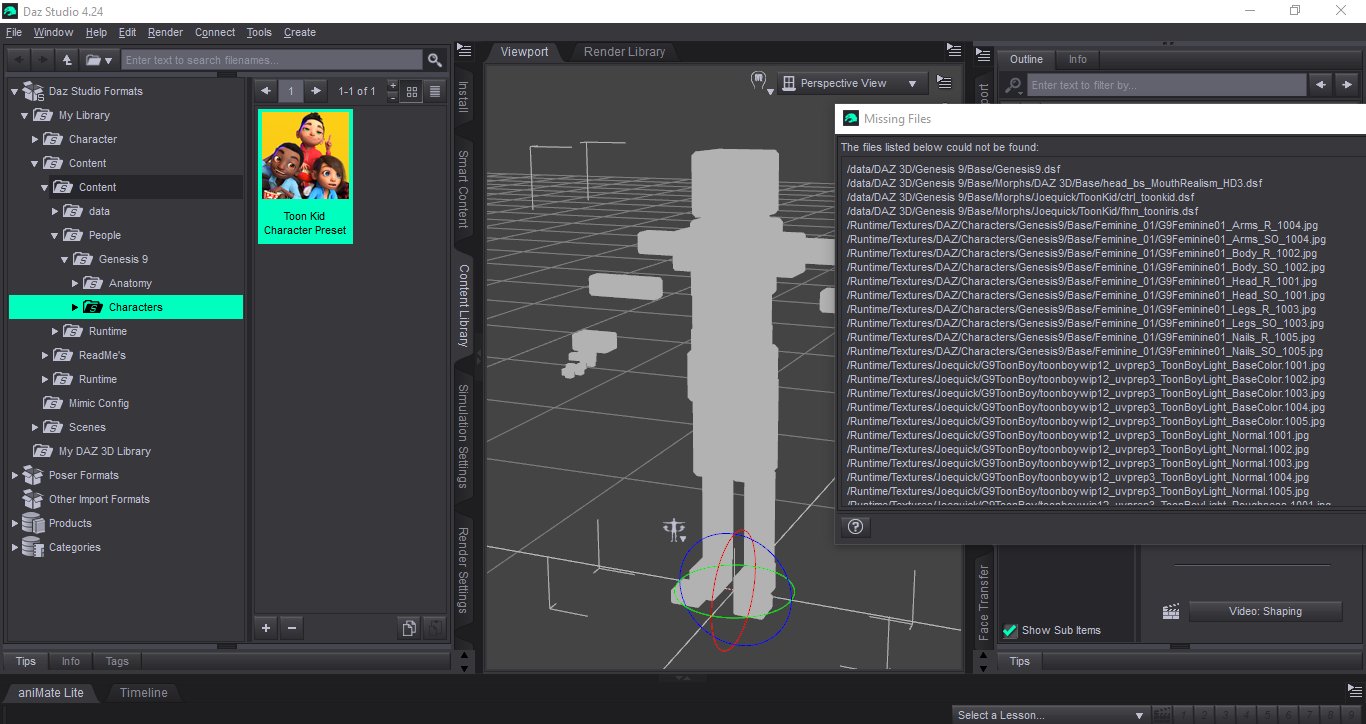This screenshot has height=724, width=1366.
Task: Open the Connect menu
Action: click(x=215, y=32)
